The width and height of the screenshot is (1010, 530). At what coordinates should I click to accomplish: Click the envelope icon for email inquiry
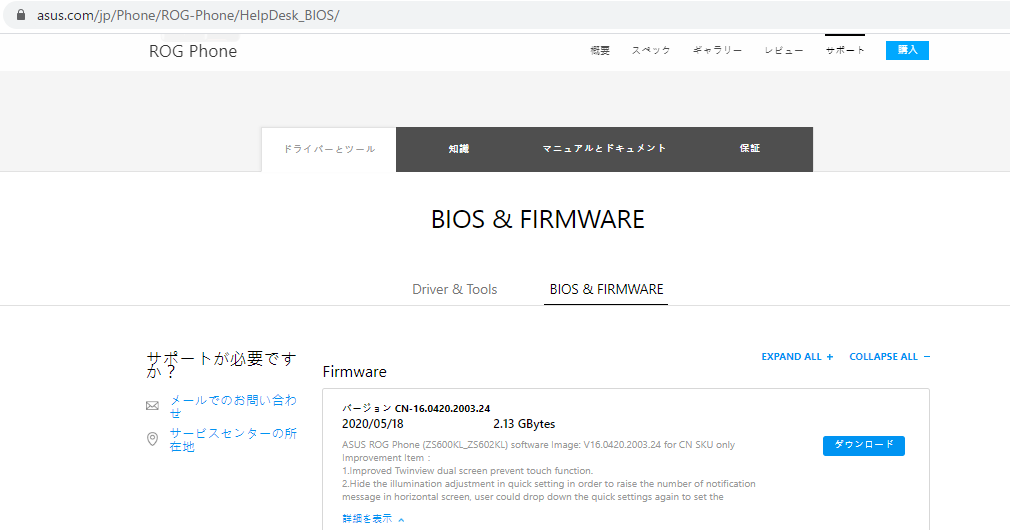tap(152, 406)
